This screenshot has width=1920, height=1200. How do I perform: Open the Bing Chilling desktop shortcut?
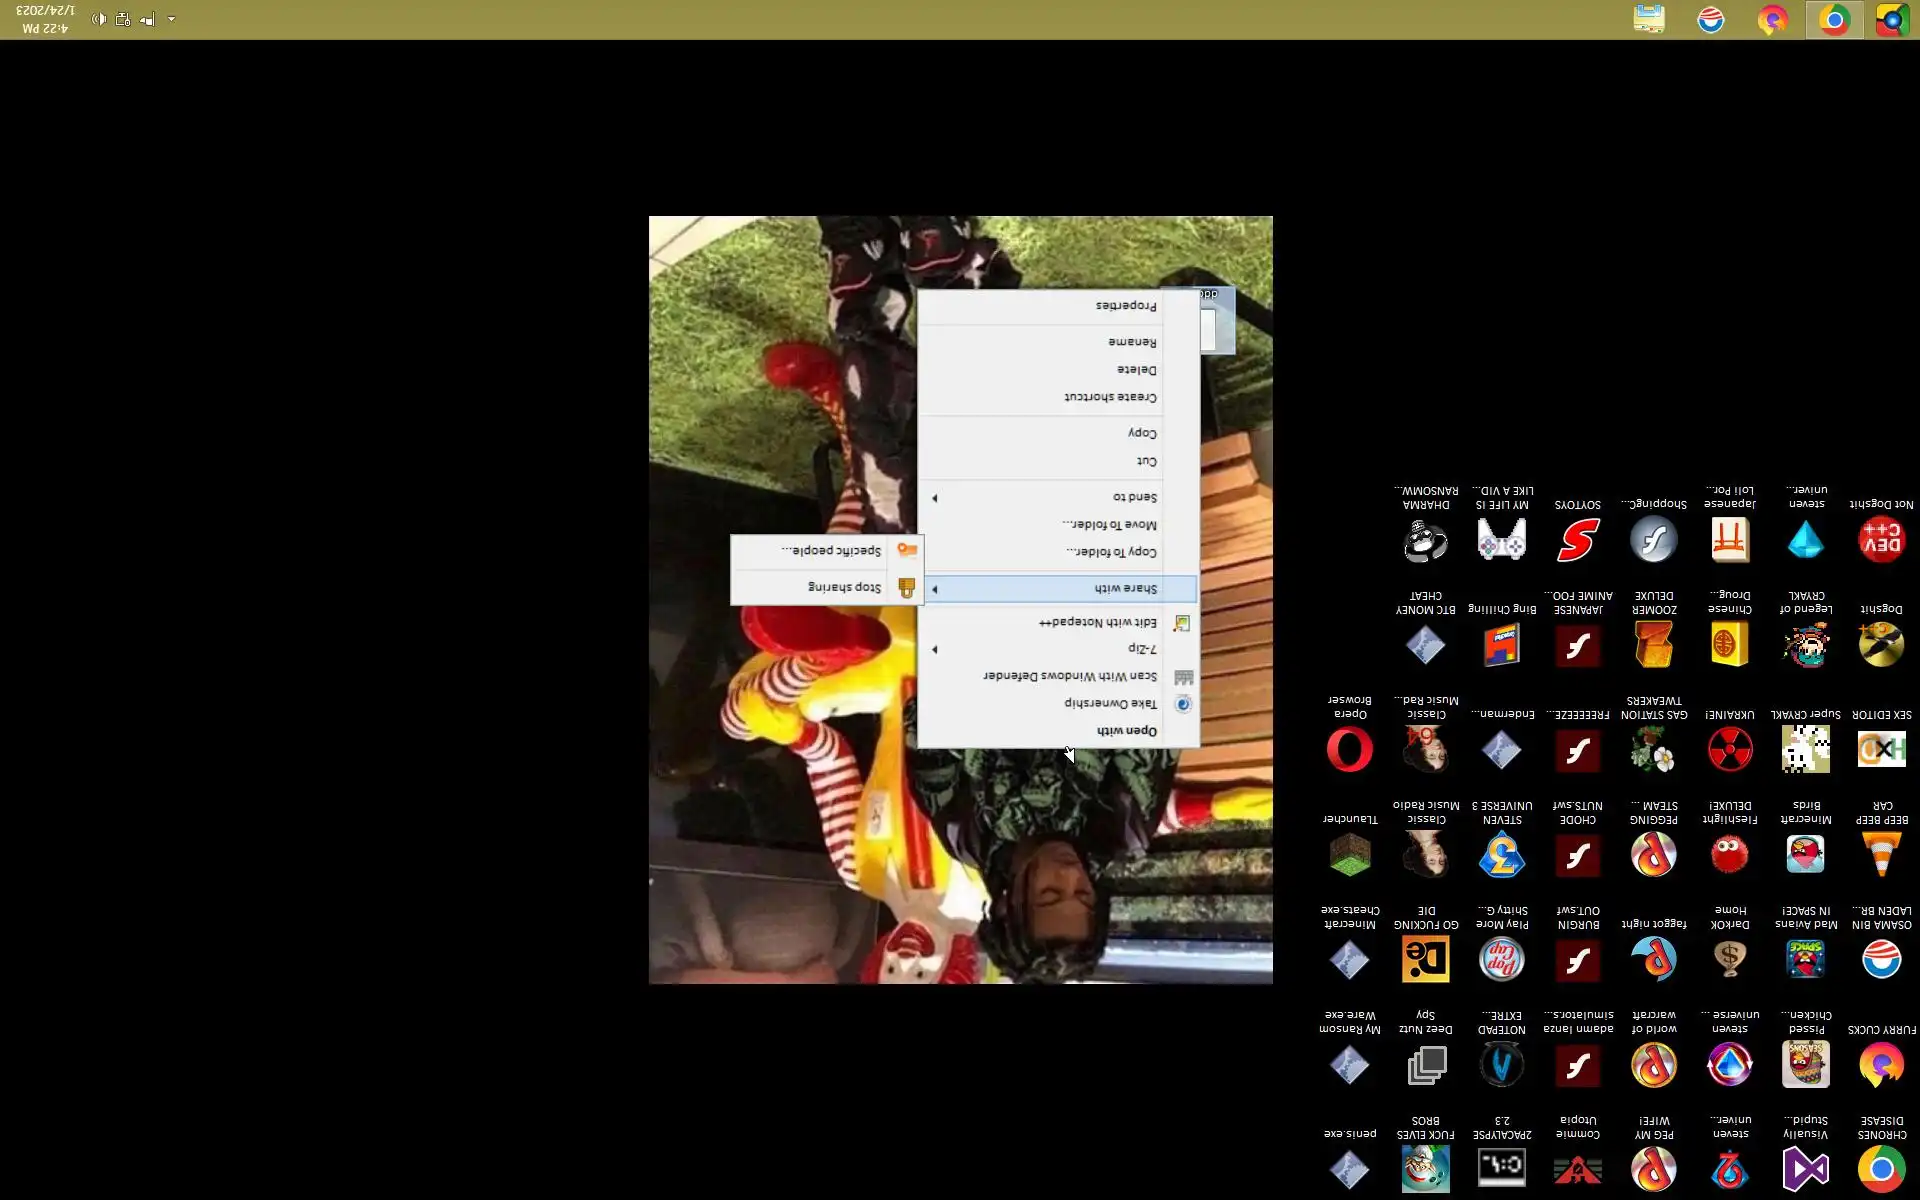[x=1501, y=645]
